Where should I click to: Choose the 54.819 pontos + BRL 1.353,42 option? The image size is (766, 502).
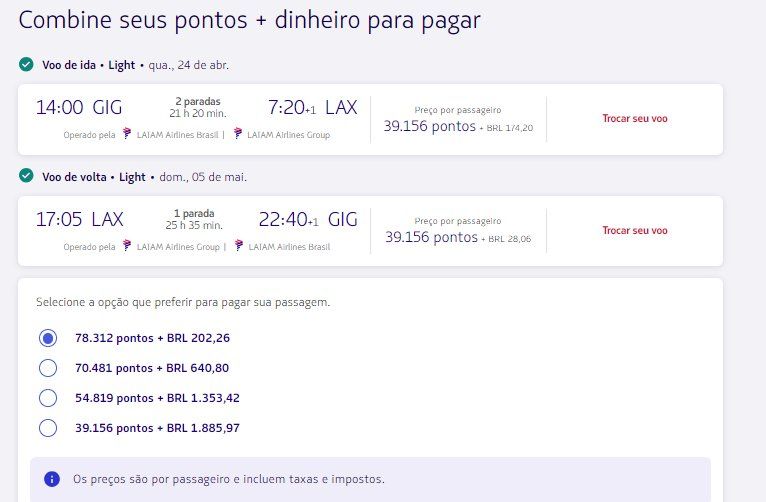[x=47, y=398]
